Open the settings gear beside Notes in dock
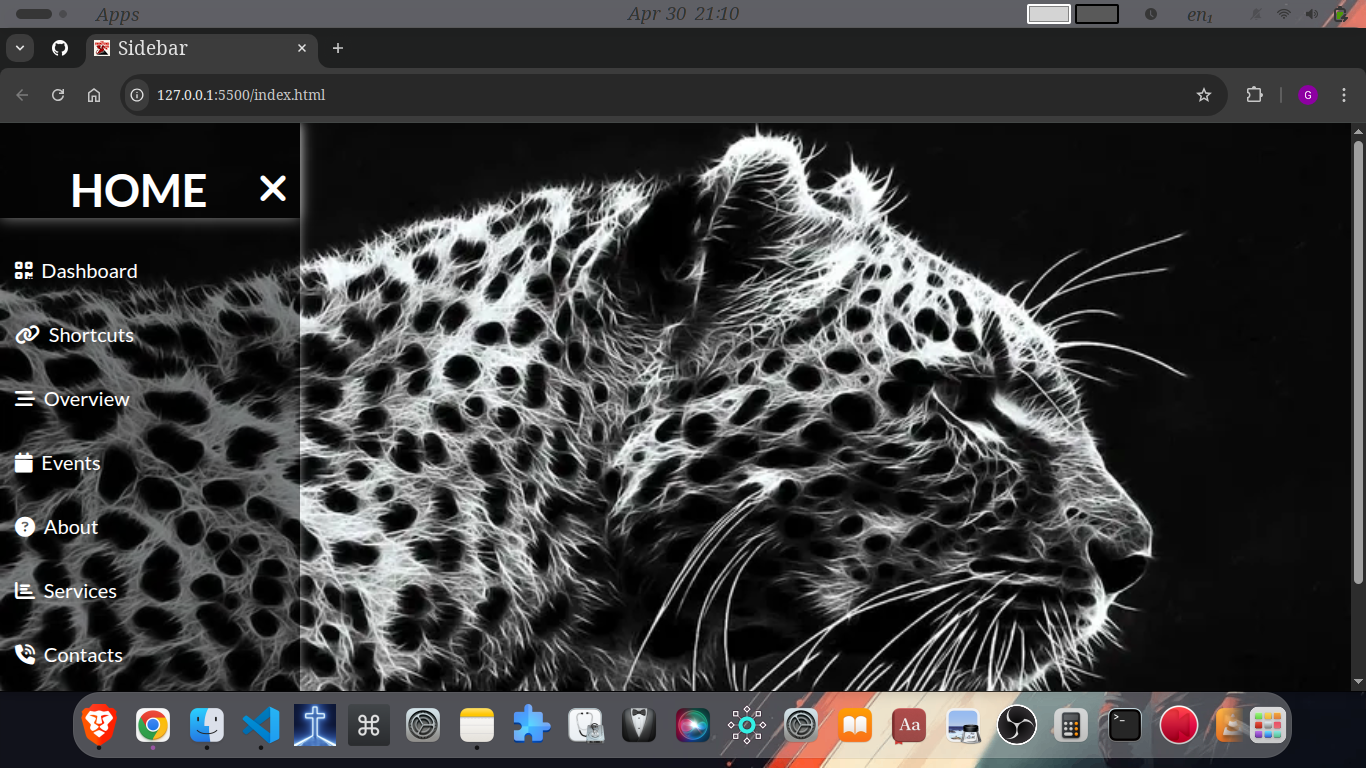This screenshot has width=1366, height=768. pos(423,725)
